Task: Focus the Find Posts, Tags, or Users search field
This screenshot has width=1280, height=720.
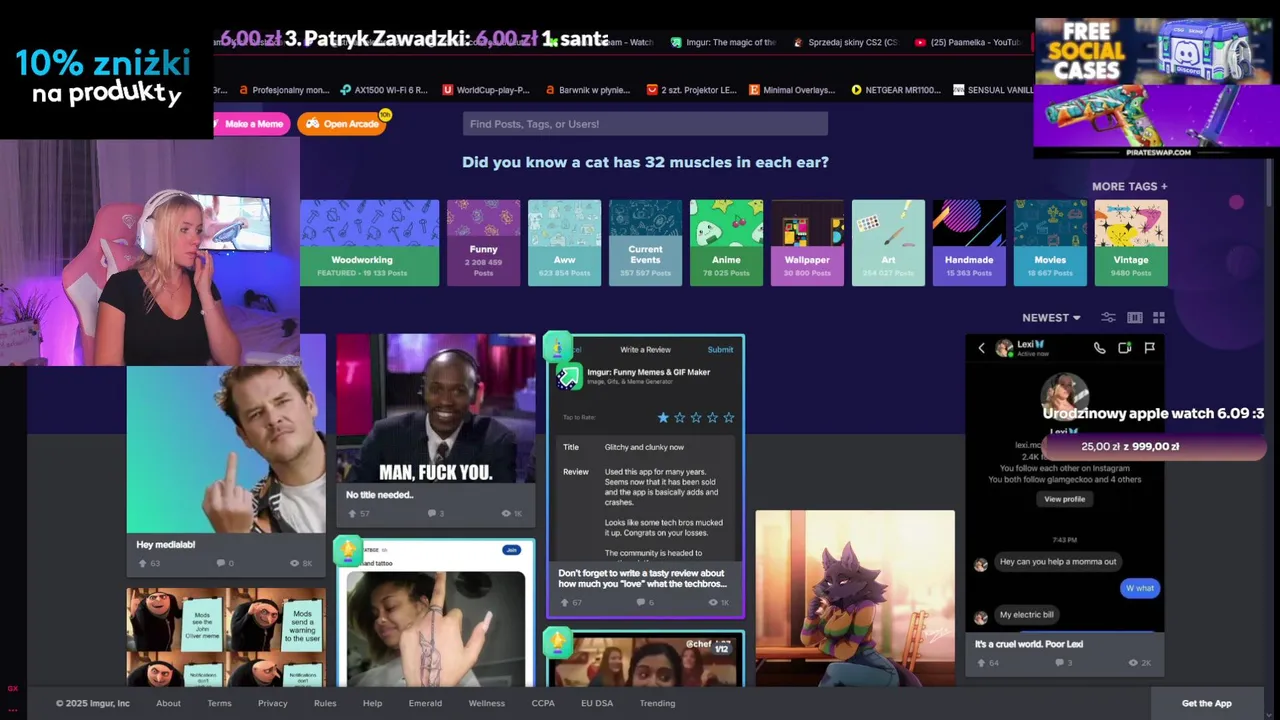Action: 645,124
